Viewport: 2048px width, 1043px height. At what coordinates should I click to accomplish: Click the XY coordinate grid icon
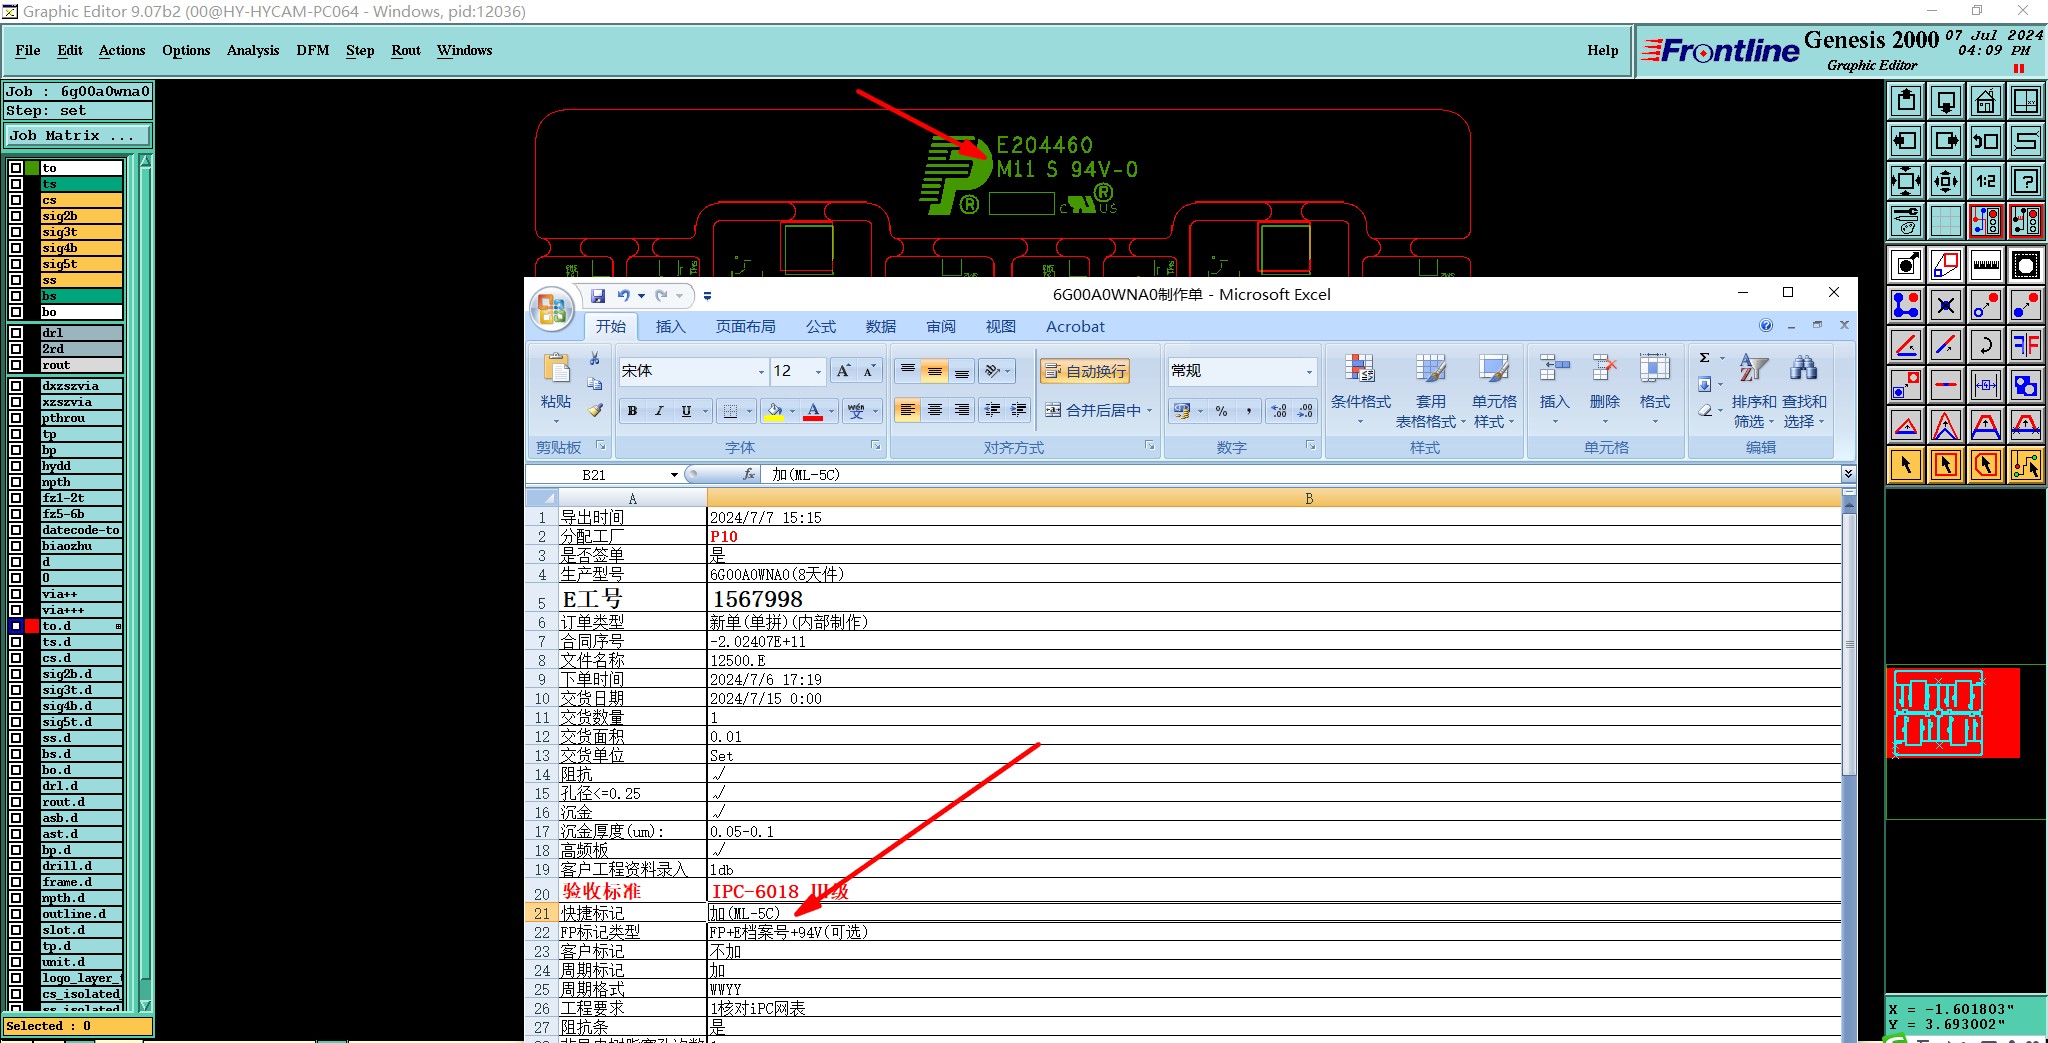point(2025,101)
